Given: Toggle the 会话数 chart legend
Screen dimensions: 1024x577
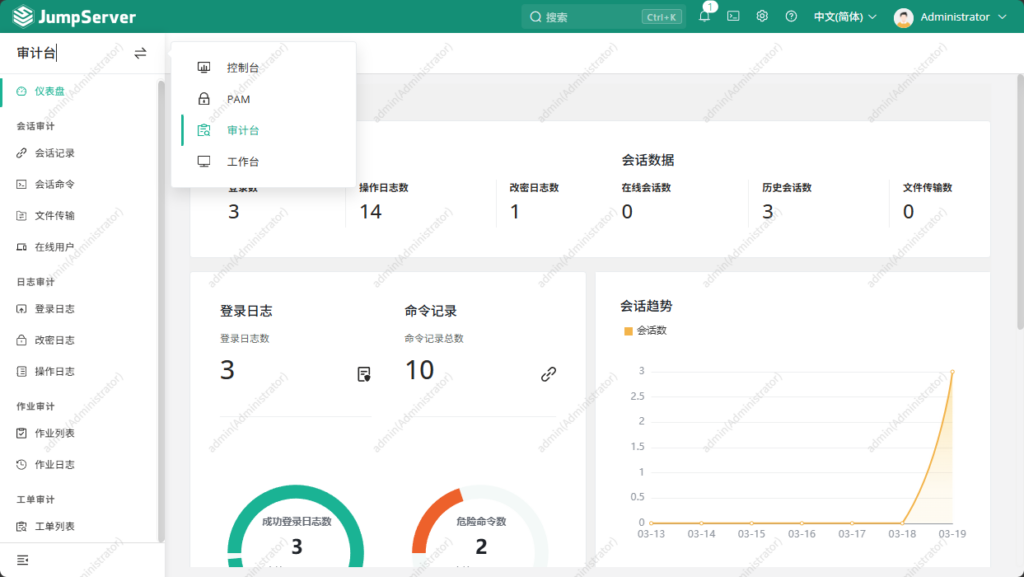Looking at the screenshot, I should click(645, 330).
